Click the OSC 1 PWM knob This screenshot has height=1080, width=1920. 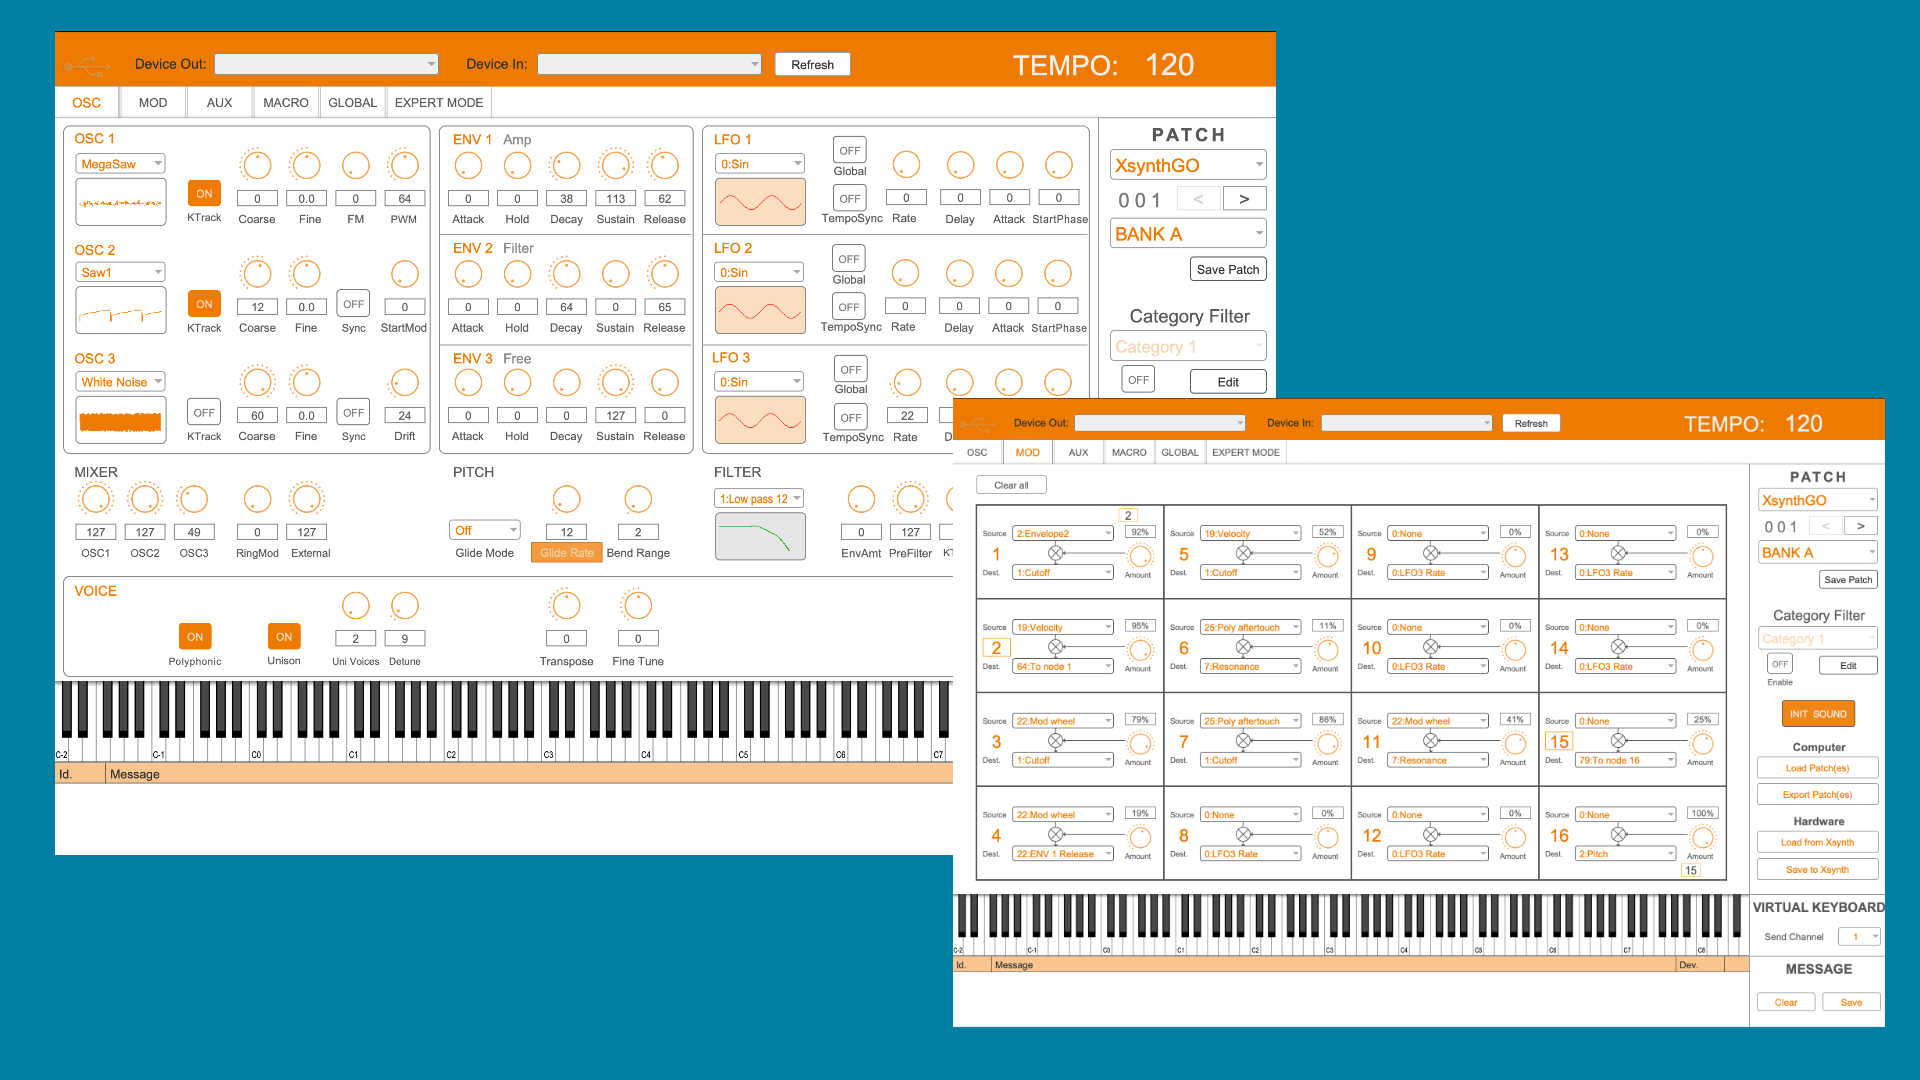[x=404, y=165]
